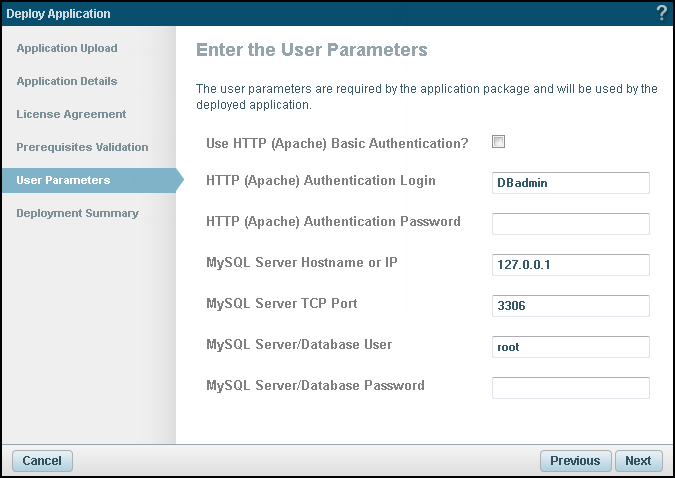This screenshot has height=478, width=675.
Task: Click the Deploy Application title bar
Action: [300, 13]
